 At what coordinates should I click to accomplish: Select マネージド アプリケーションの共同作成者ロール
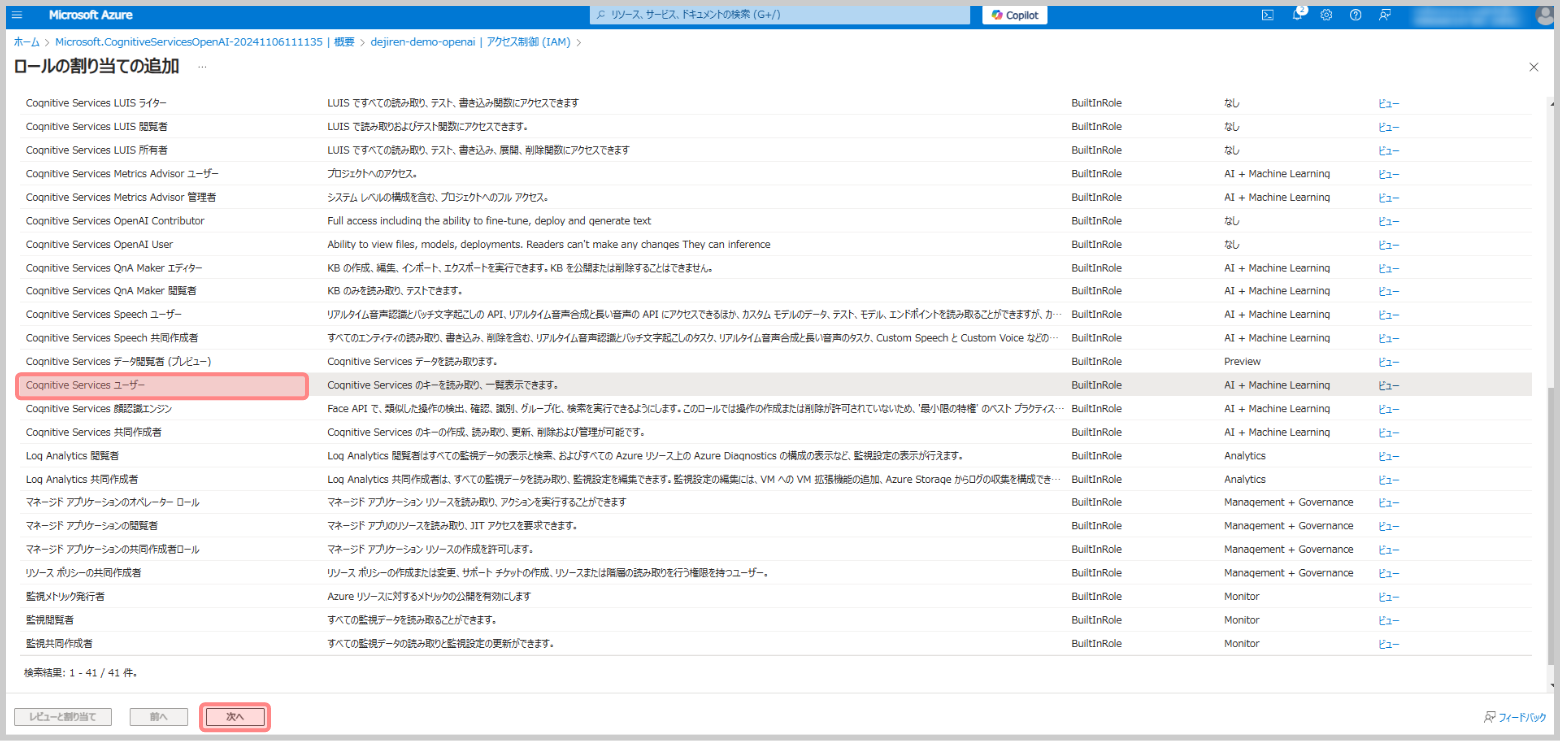[x=113, y=549]
